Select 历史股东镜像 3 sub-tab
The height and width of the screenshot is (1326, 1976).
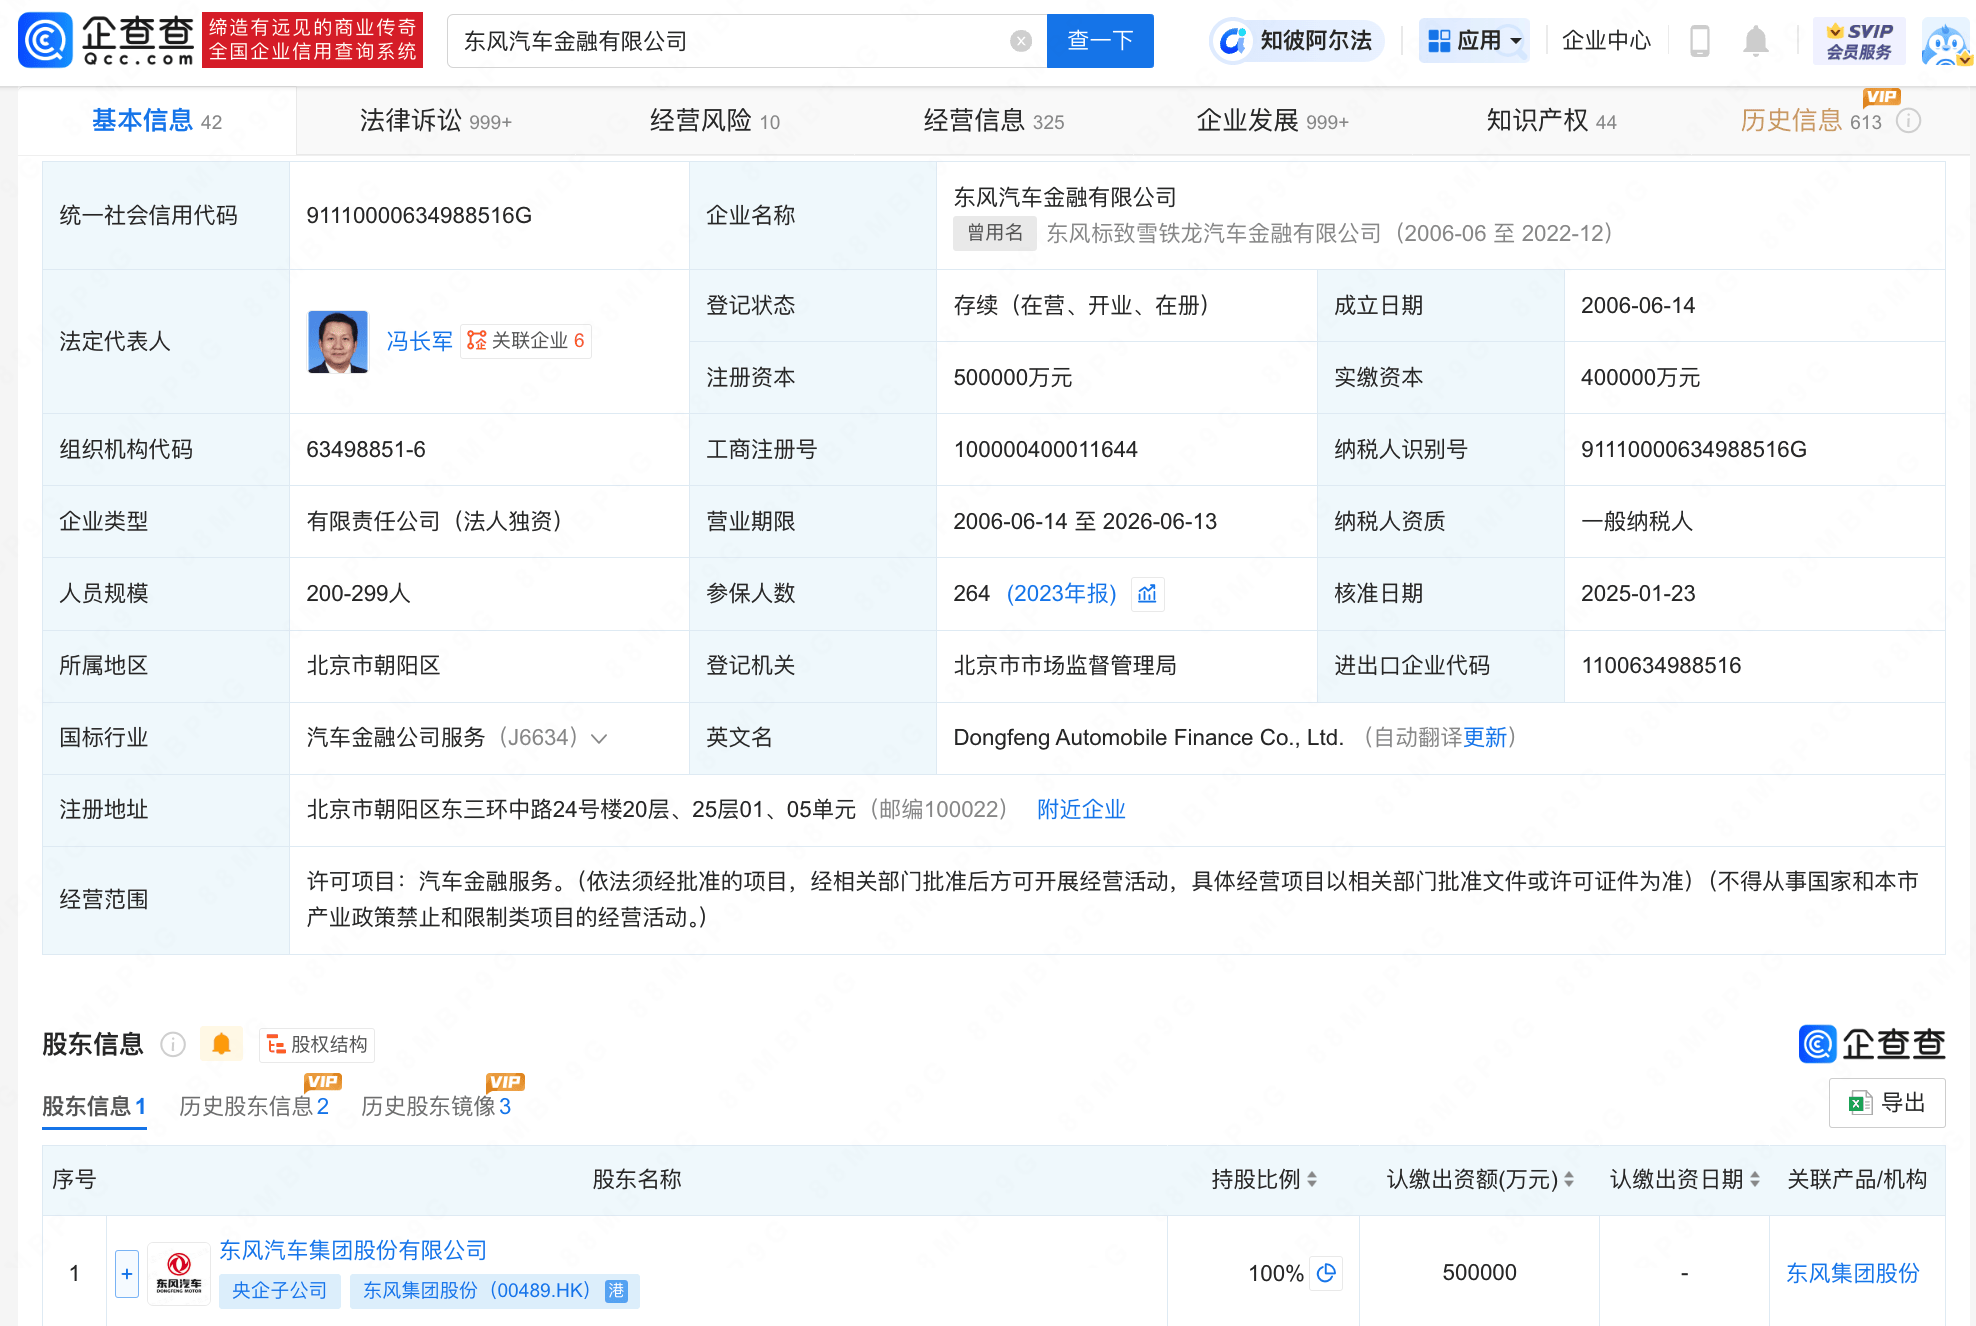436,1106
